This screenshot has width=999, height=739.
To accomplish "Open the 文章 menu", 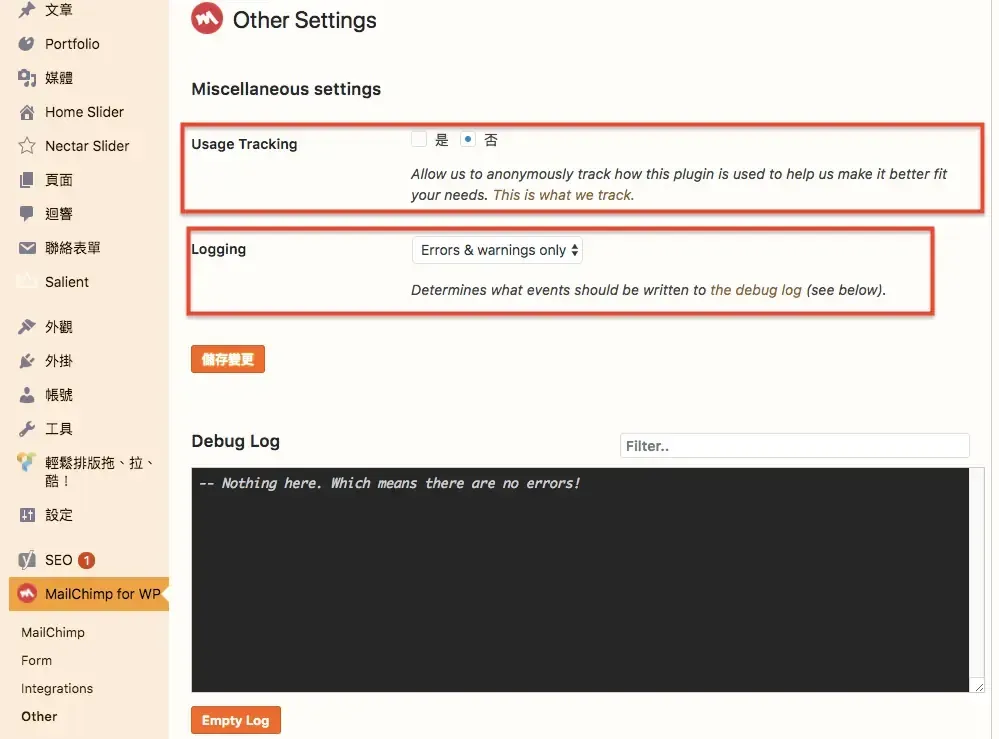I will point(59,10).
